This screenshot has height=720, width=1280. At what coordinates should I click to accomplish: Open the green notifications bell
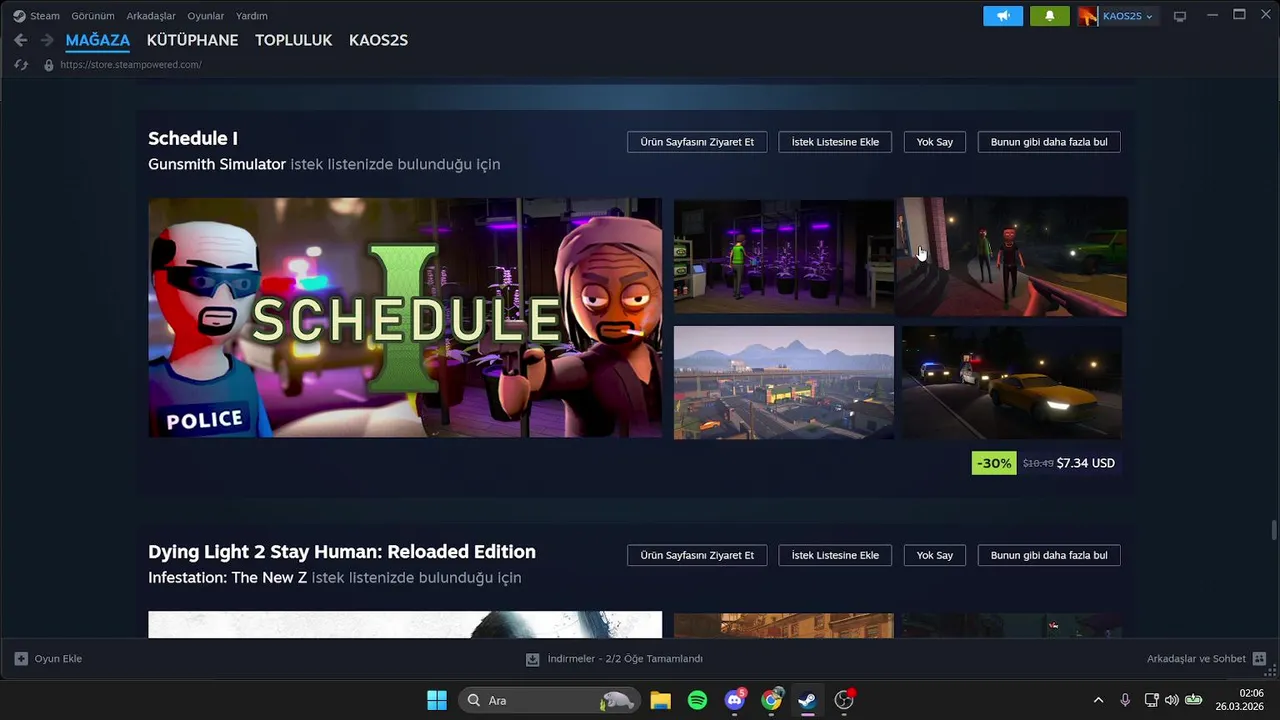pyautogui.click(x=1049, y=16)
